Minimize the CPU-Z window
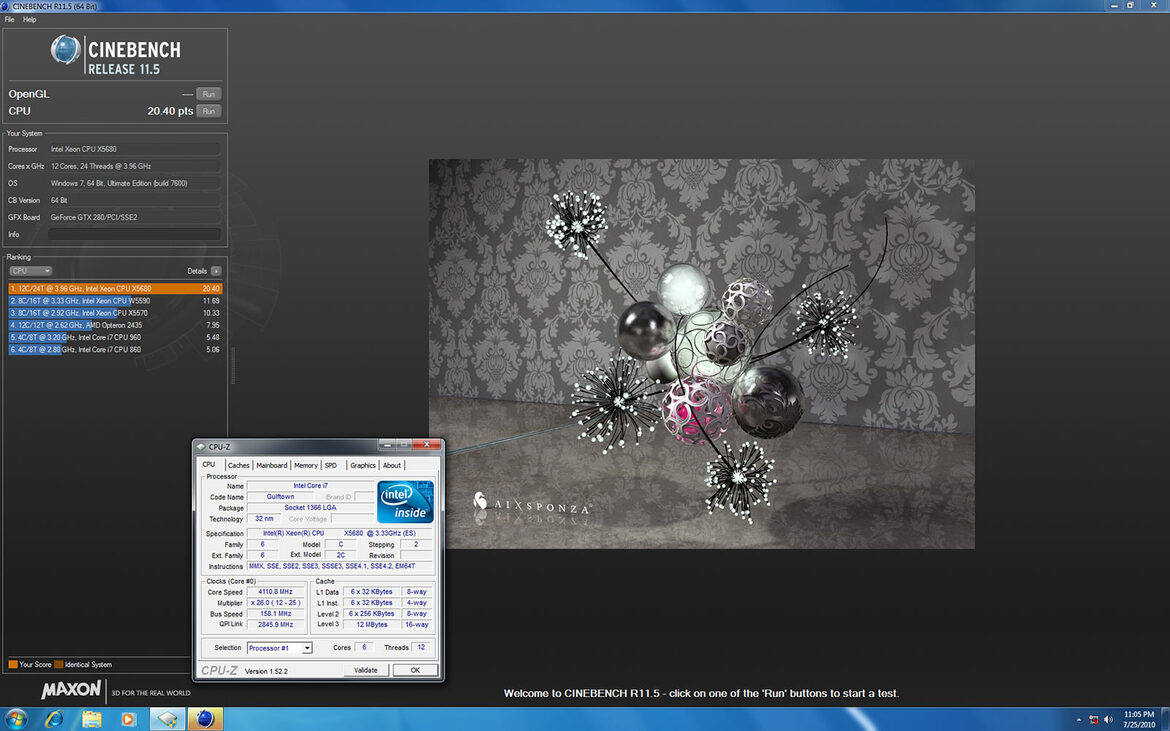 coord(386,445)
